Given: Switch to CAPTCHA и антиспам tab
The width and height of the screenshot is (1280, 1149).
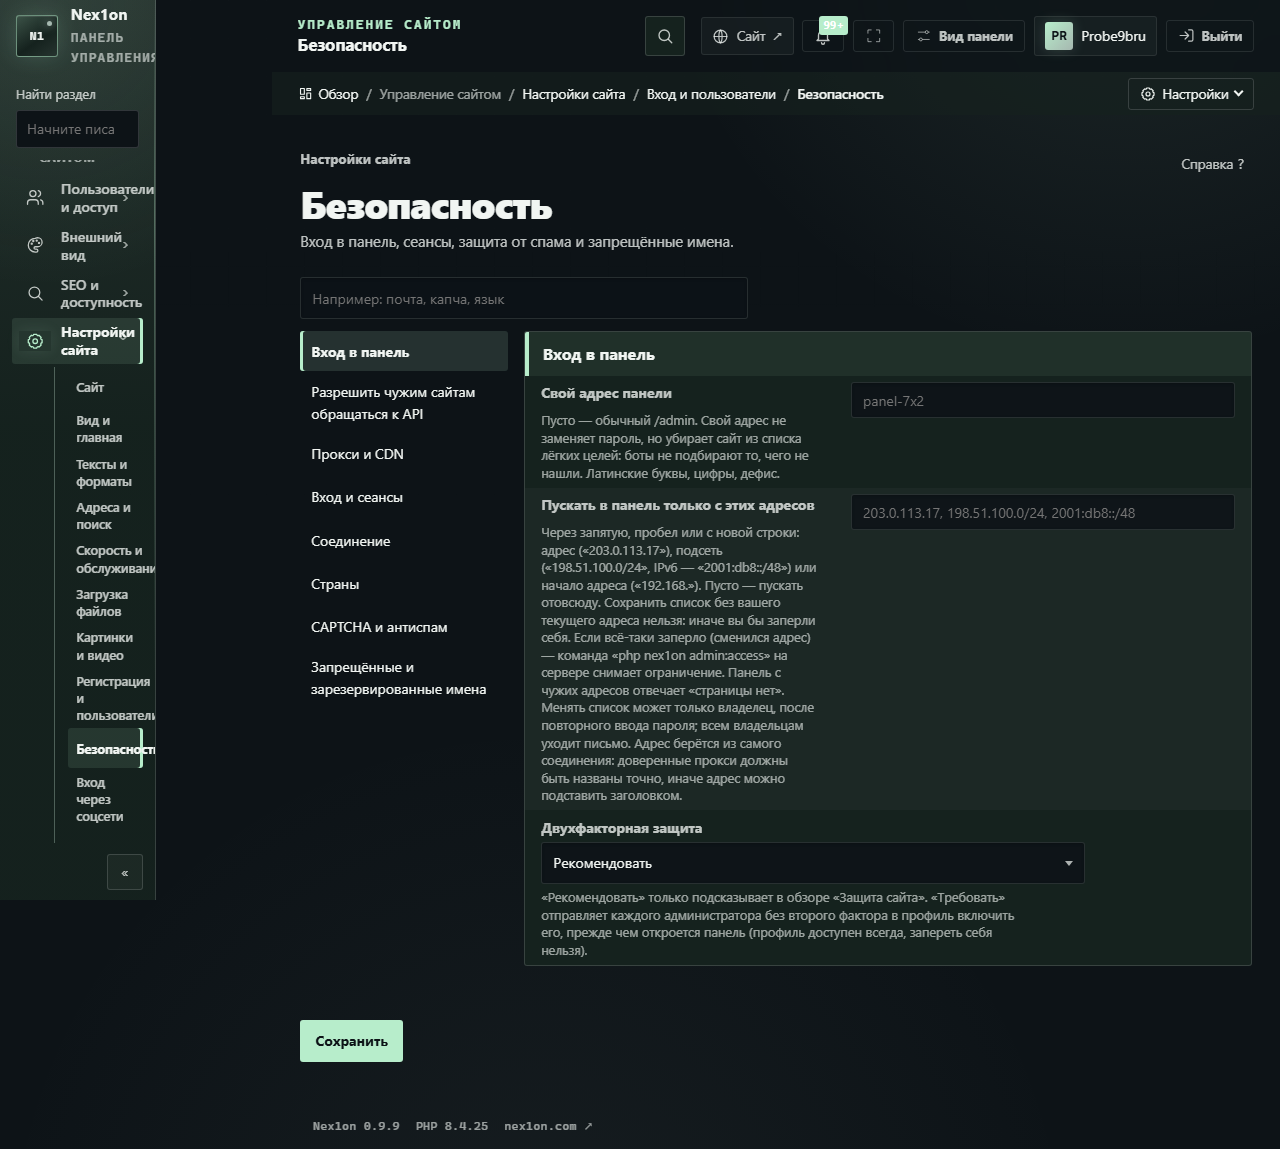Looking at the screenshot, I should (x=404, y=627).
